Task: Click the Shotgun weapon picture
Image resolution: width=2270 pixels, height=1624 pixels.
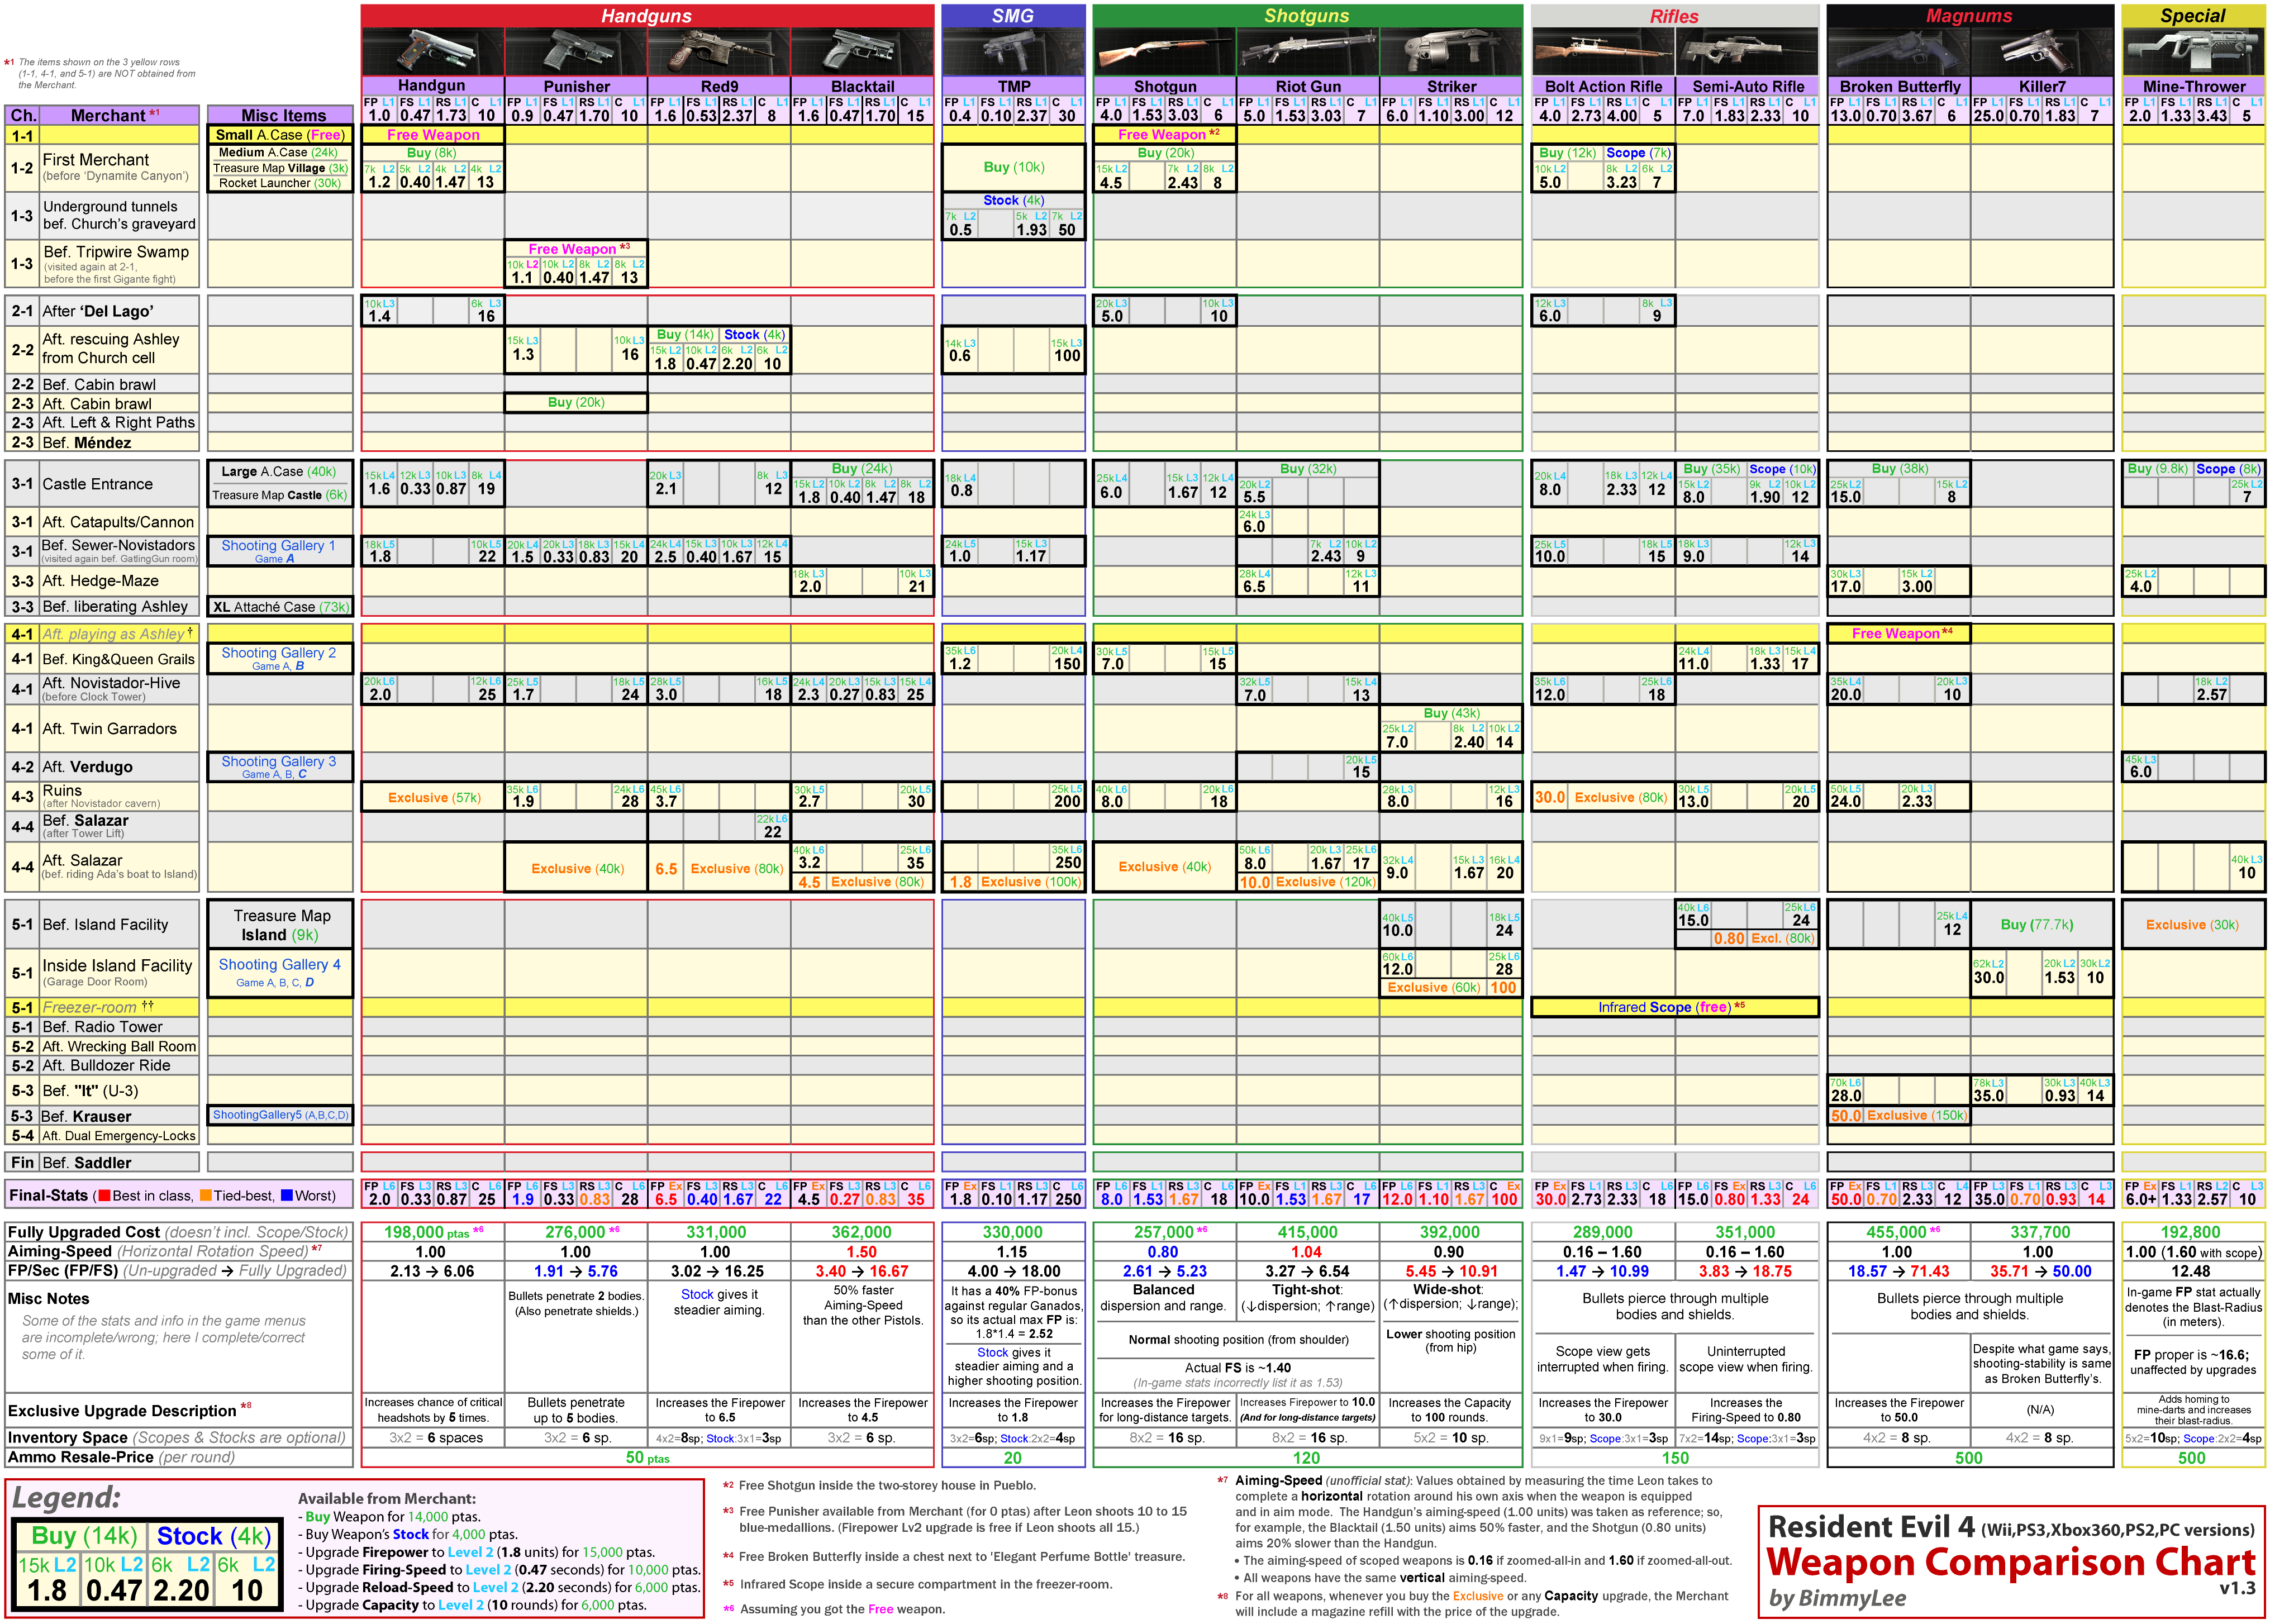Action: (x=1165, y=52)
